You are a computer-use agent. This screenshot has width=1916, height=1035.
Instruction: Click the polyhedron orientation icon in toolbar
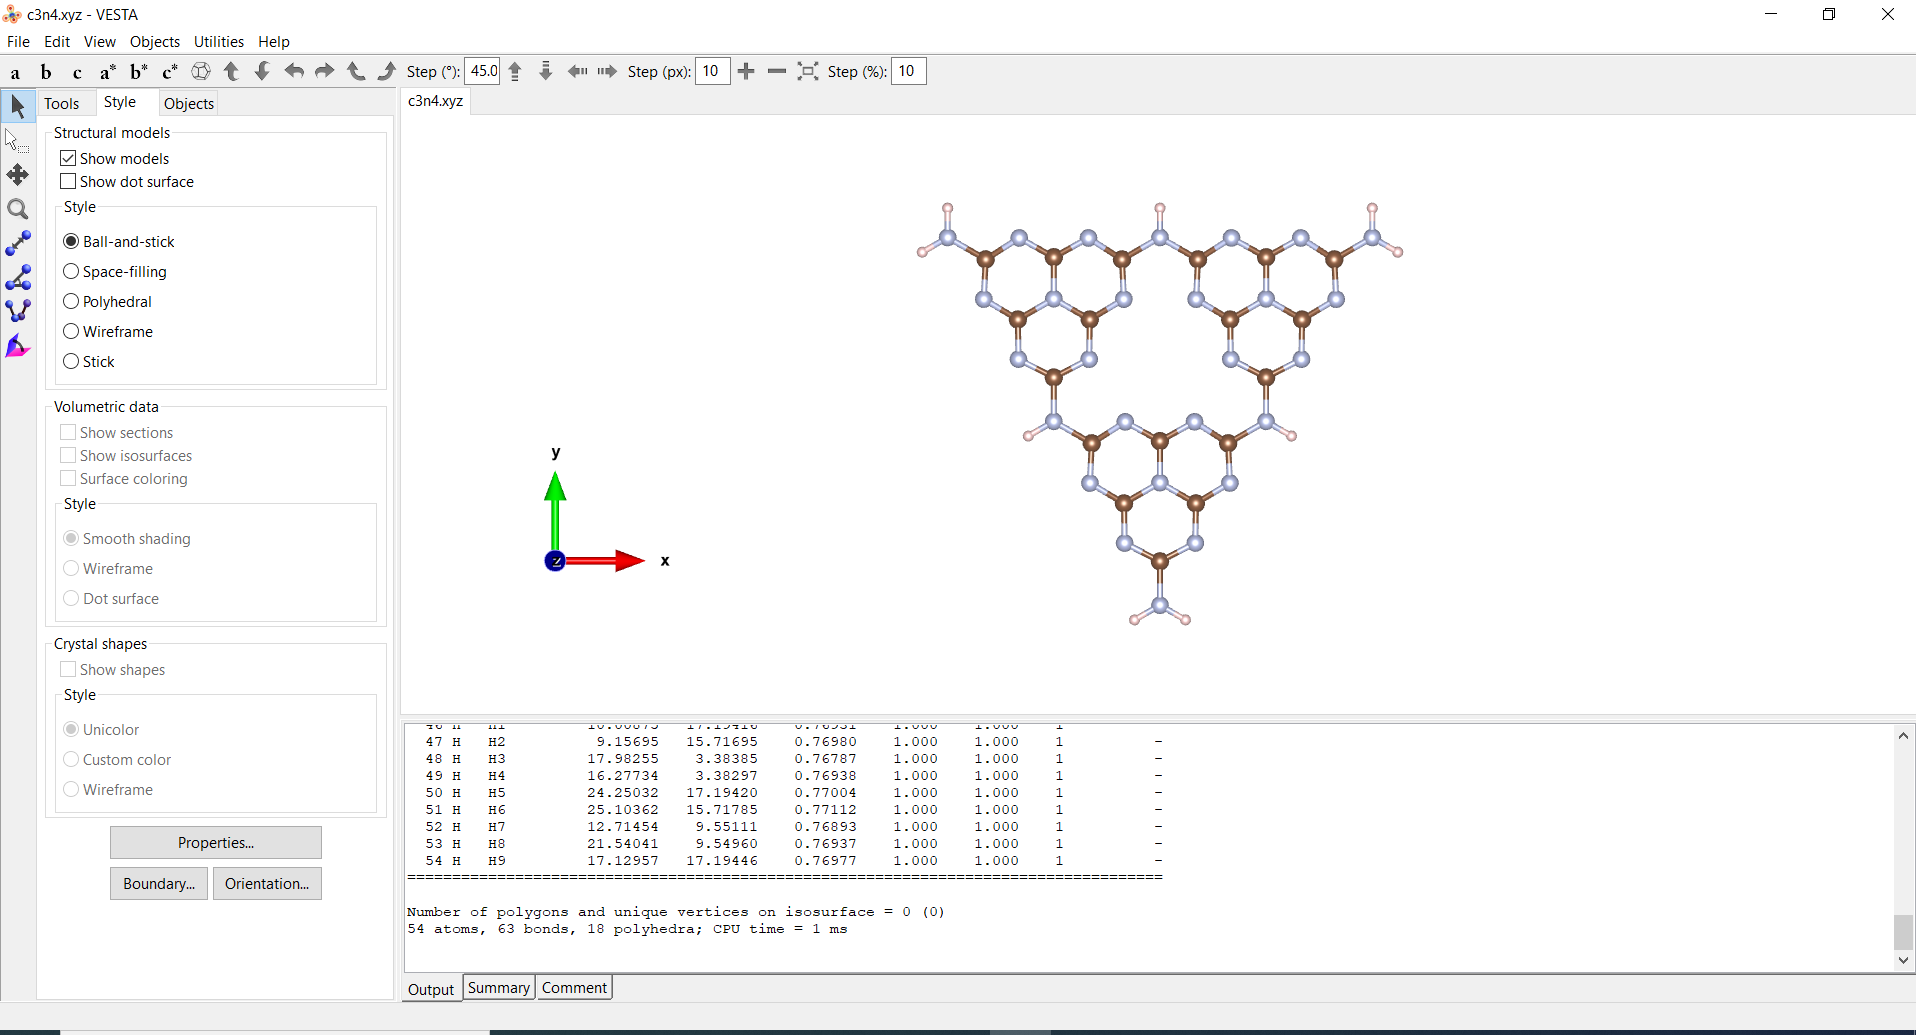pos(201,71)
